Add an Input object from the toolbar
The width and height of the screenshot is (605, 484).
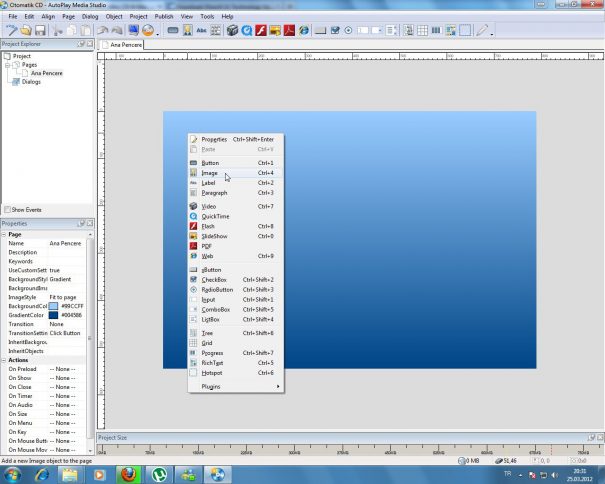tap(363, 30)
